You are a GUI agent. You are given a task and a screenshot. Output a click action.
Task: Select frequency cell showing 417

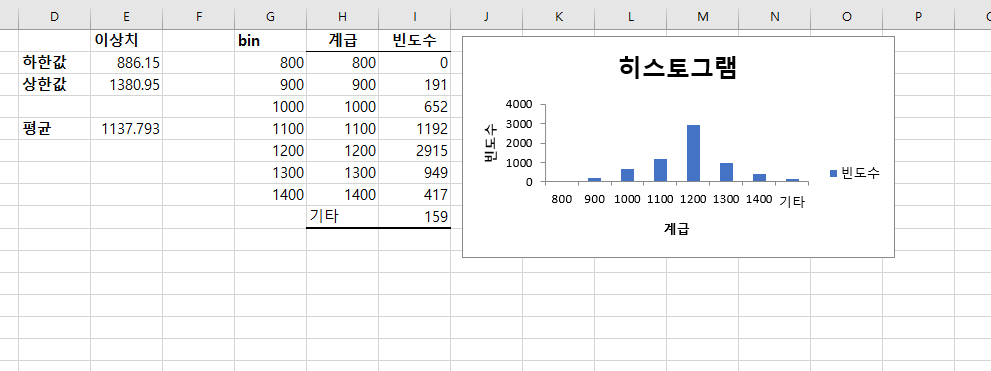coord(415,195)
